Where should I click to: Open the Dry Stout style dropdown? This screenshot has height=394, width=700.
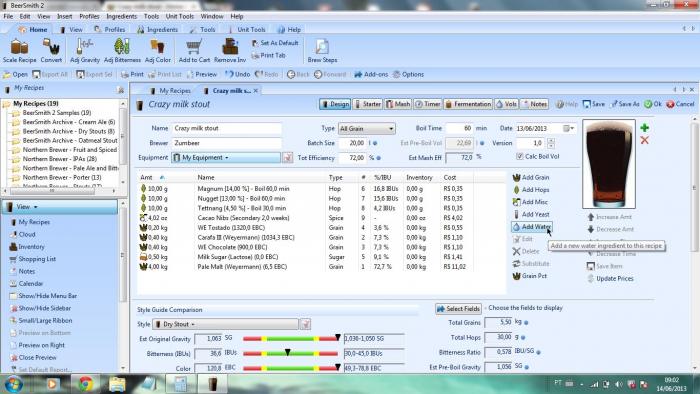tap(225, 324)
